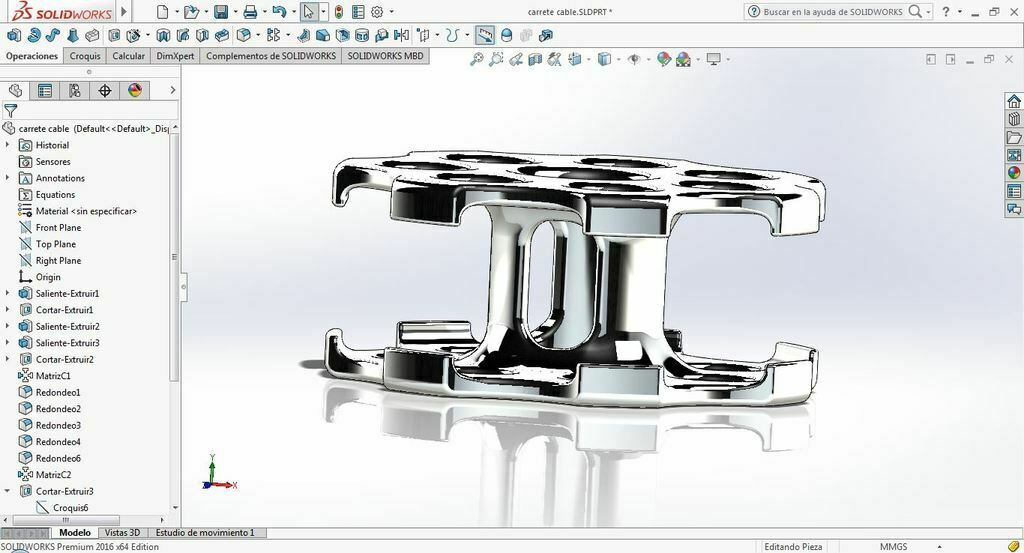Click the help search input field
Viewport: 1024px width, 553px height.
pos(833,12)
